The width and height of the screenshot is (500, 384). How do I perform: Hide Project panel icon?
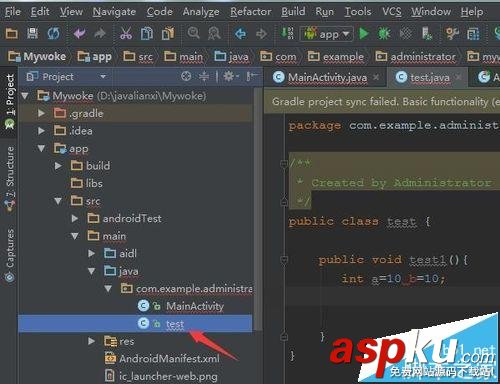coord(252,77)
